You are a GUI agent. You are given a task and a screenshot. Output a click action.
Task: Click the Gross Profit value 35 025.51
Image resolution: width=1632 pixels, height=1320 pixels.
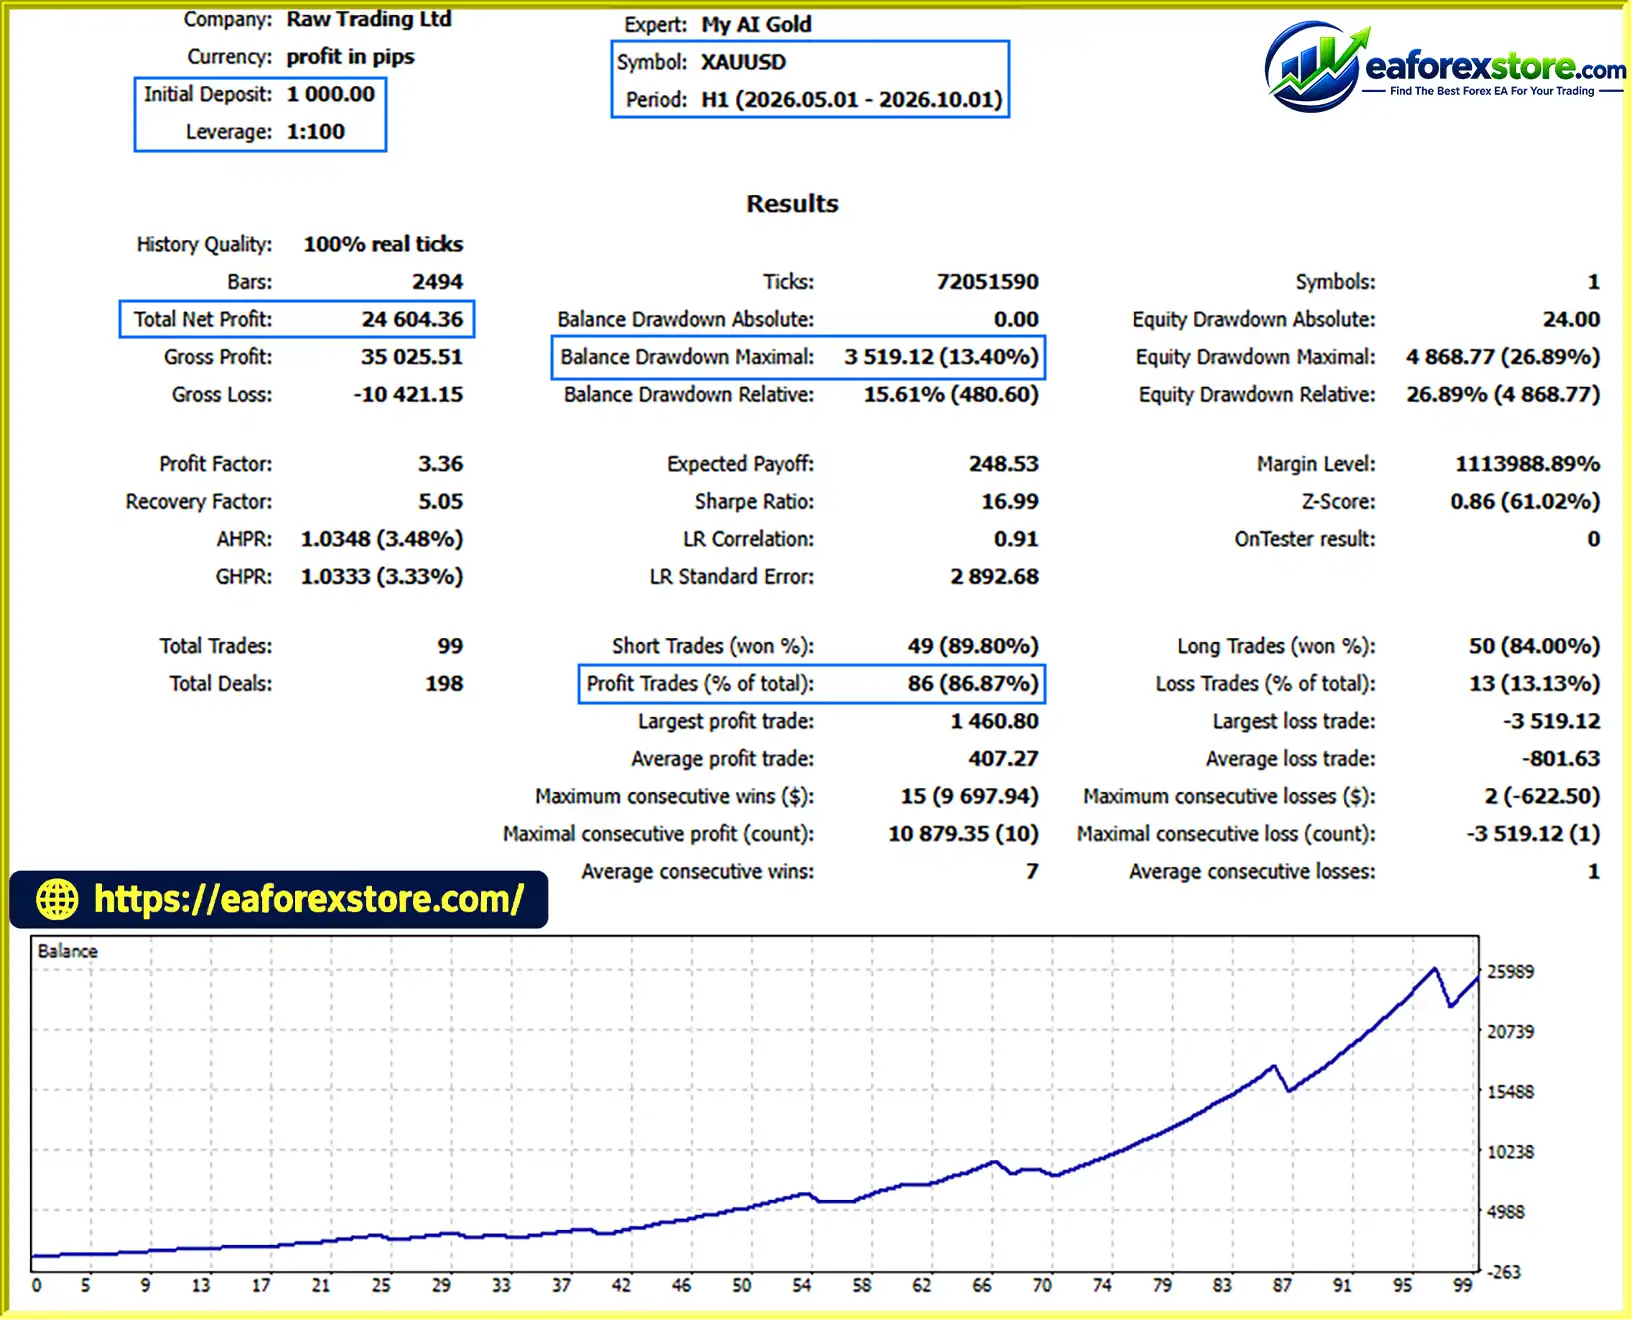click(412, 357)
